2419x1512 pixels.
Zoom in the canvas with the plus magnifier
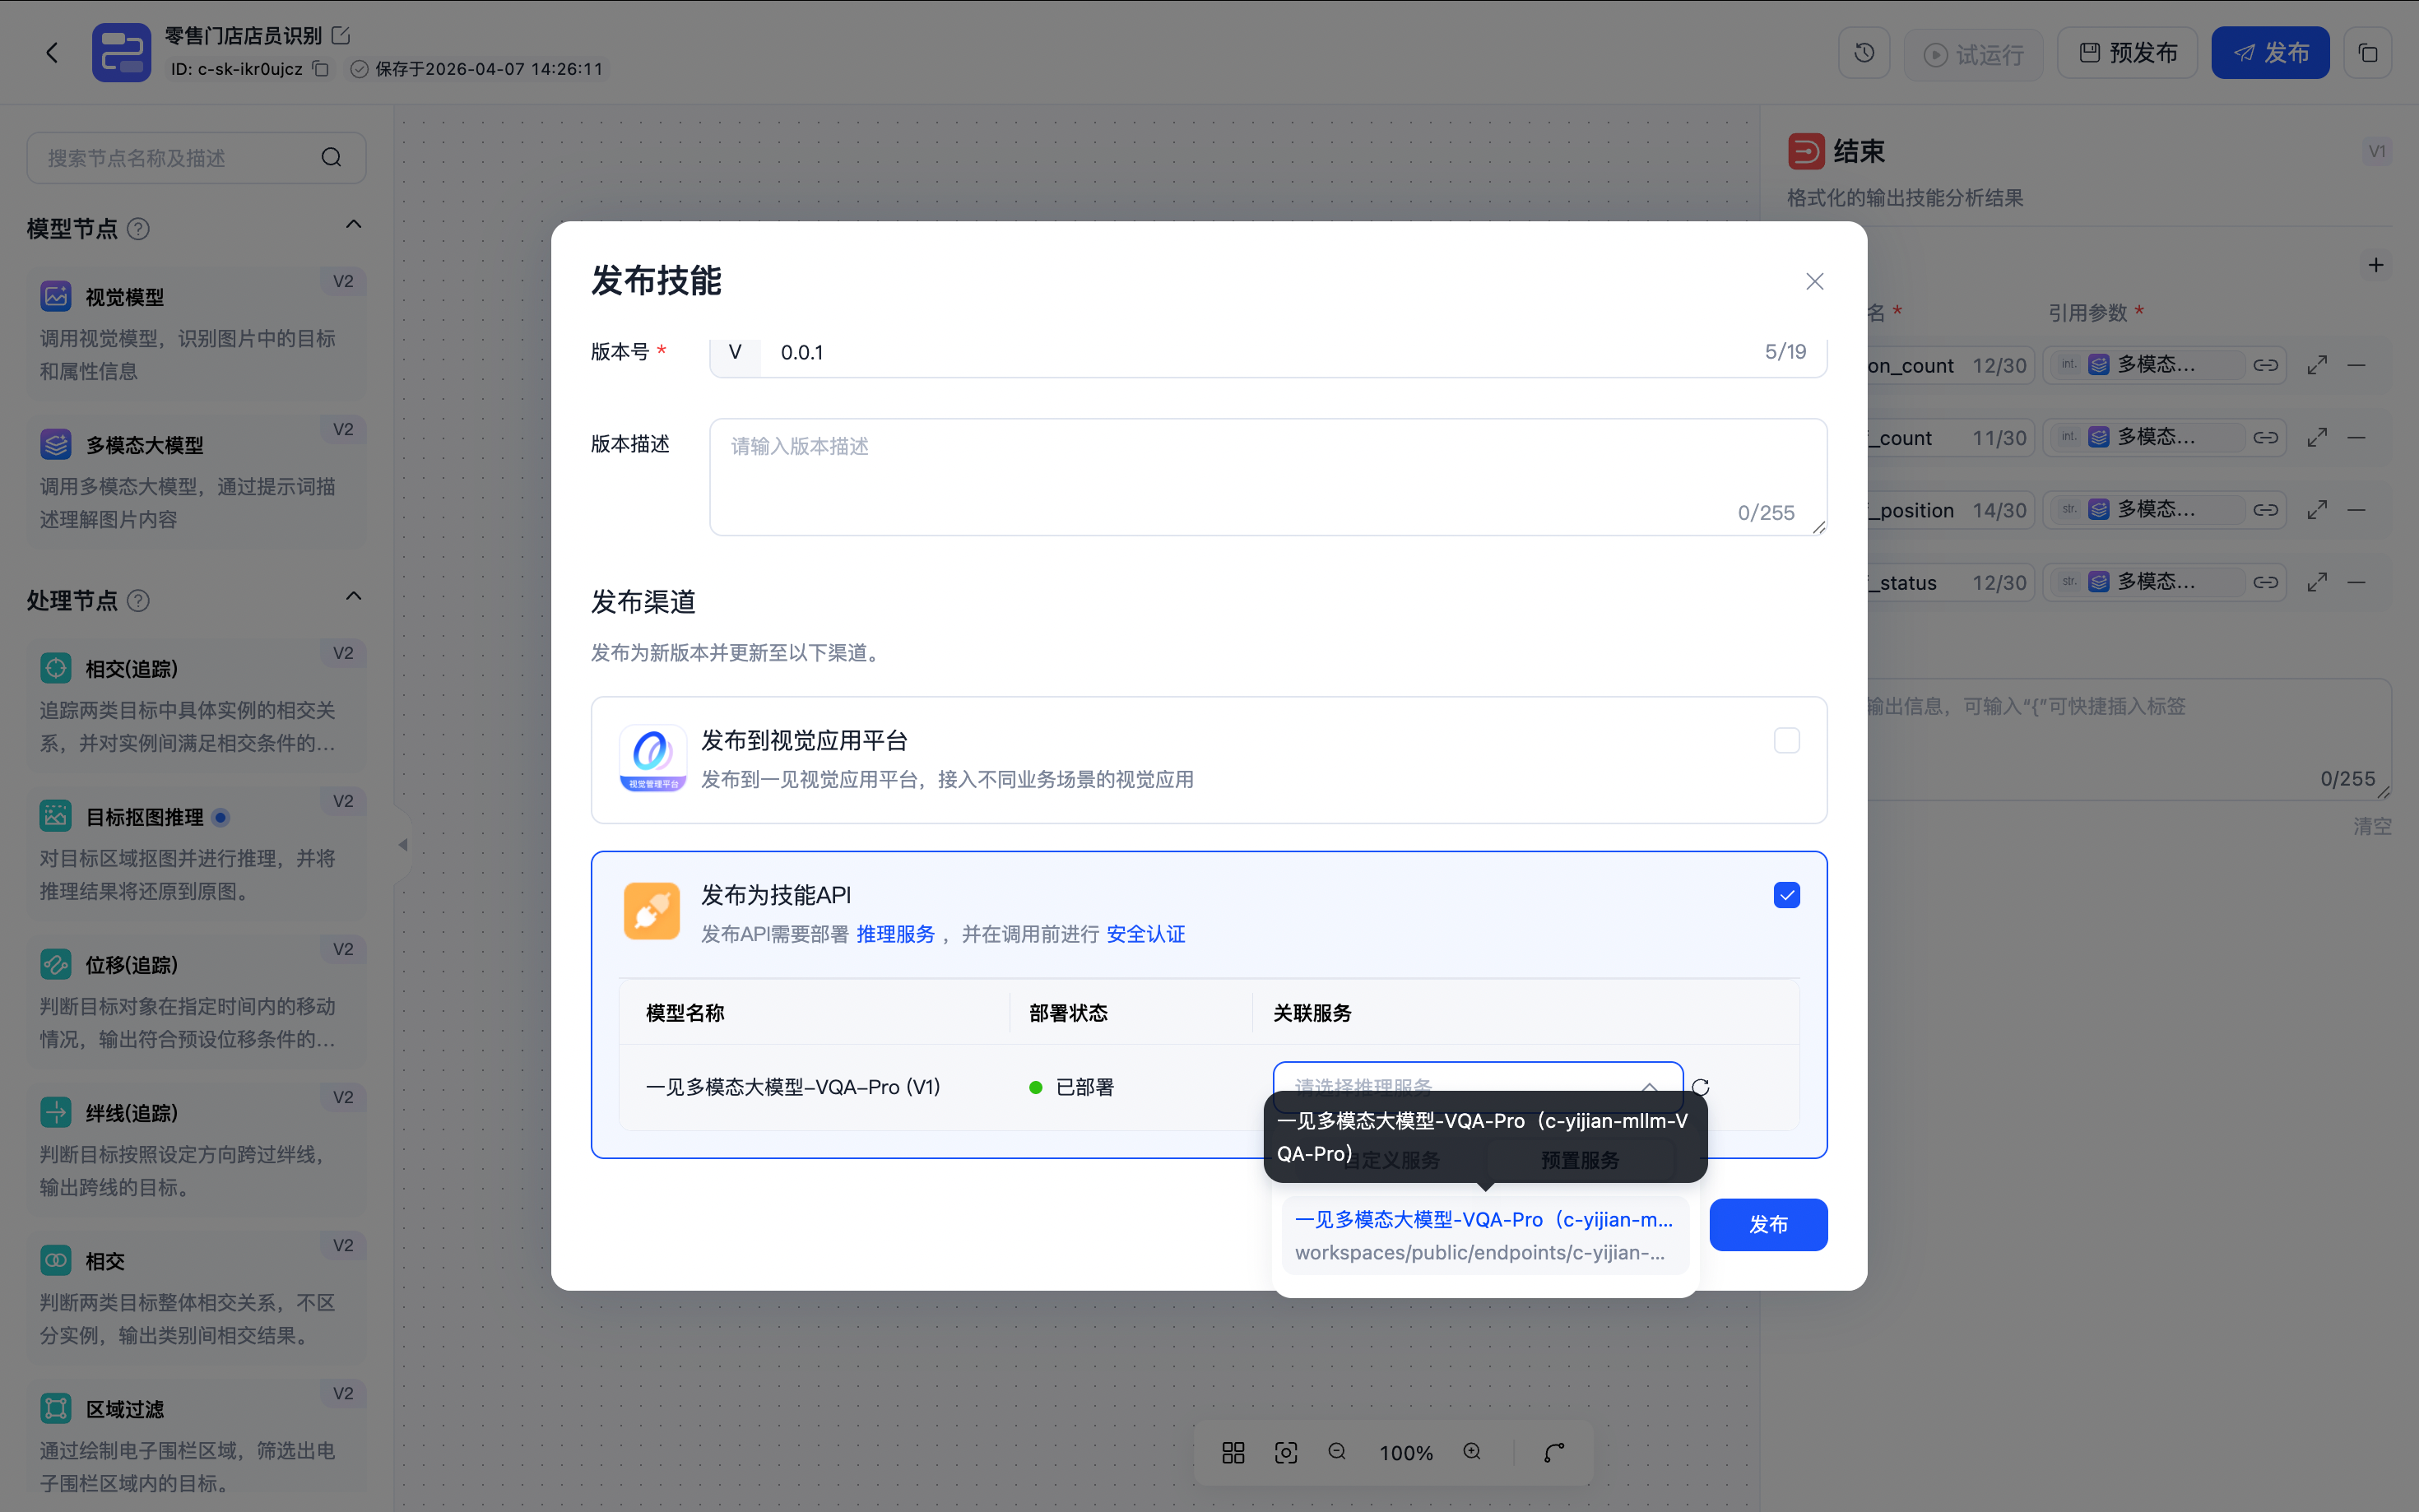[x=1472, y=1452]
